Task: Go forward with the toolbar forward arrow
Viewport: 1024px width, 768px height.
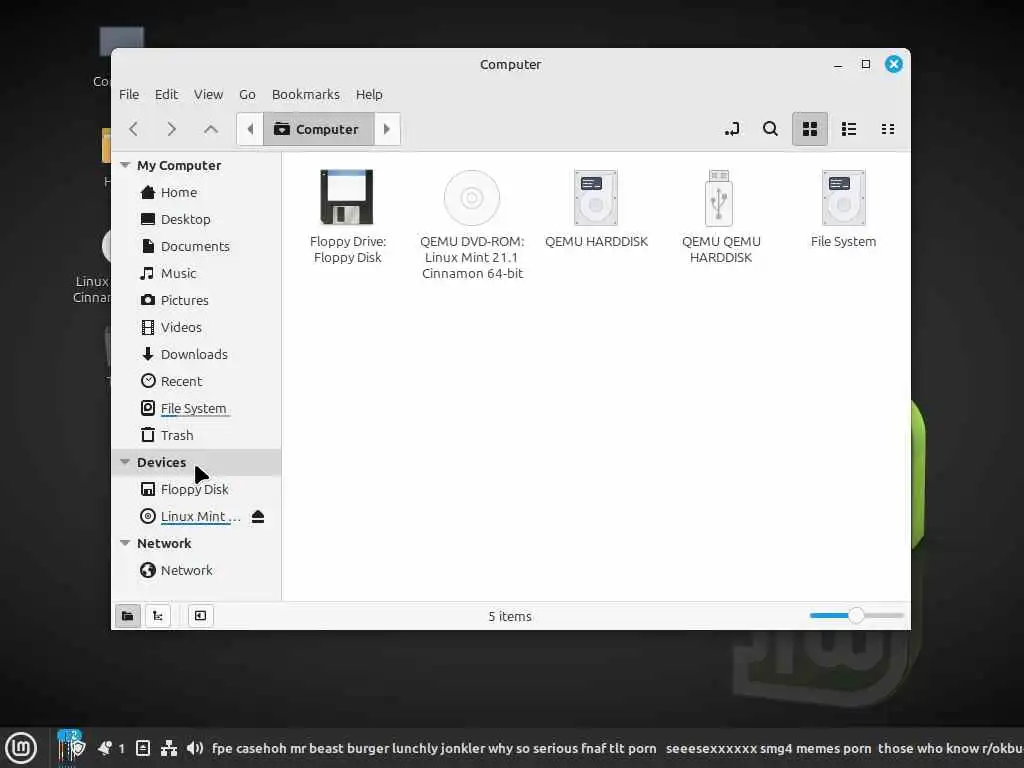Action: [172, 129]
